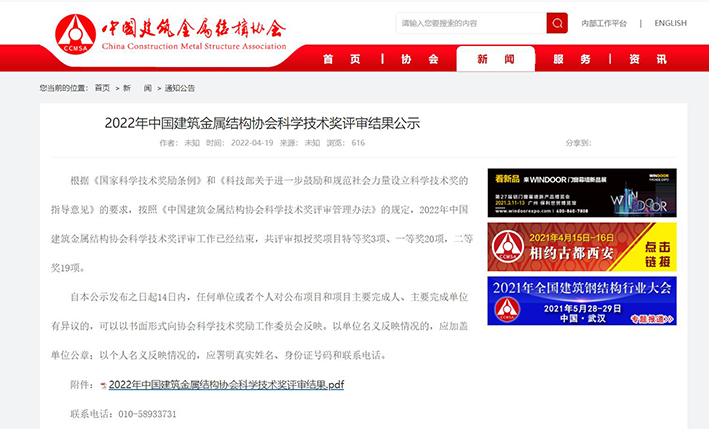709x429 pixels.
Task: Click the red search magnifier button
Action: click(x=557, y=23)
